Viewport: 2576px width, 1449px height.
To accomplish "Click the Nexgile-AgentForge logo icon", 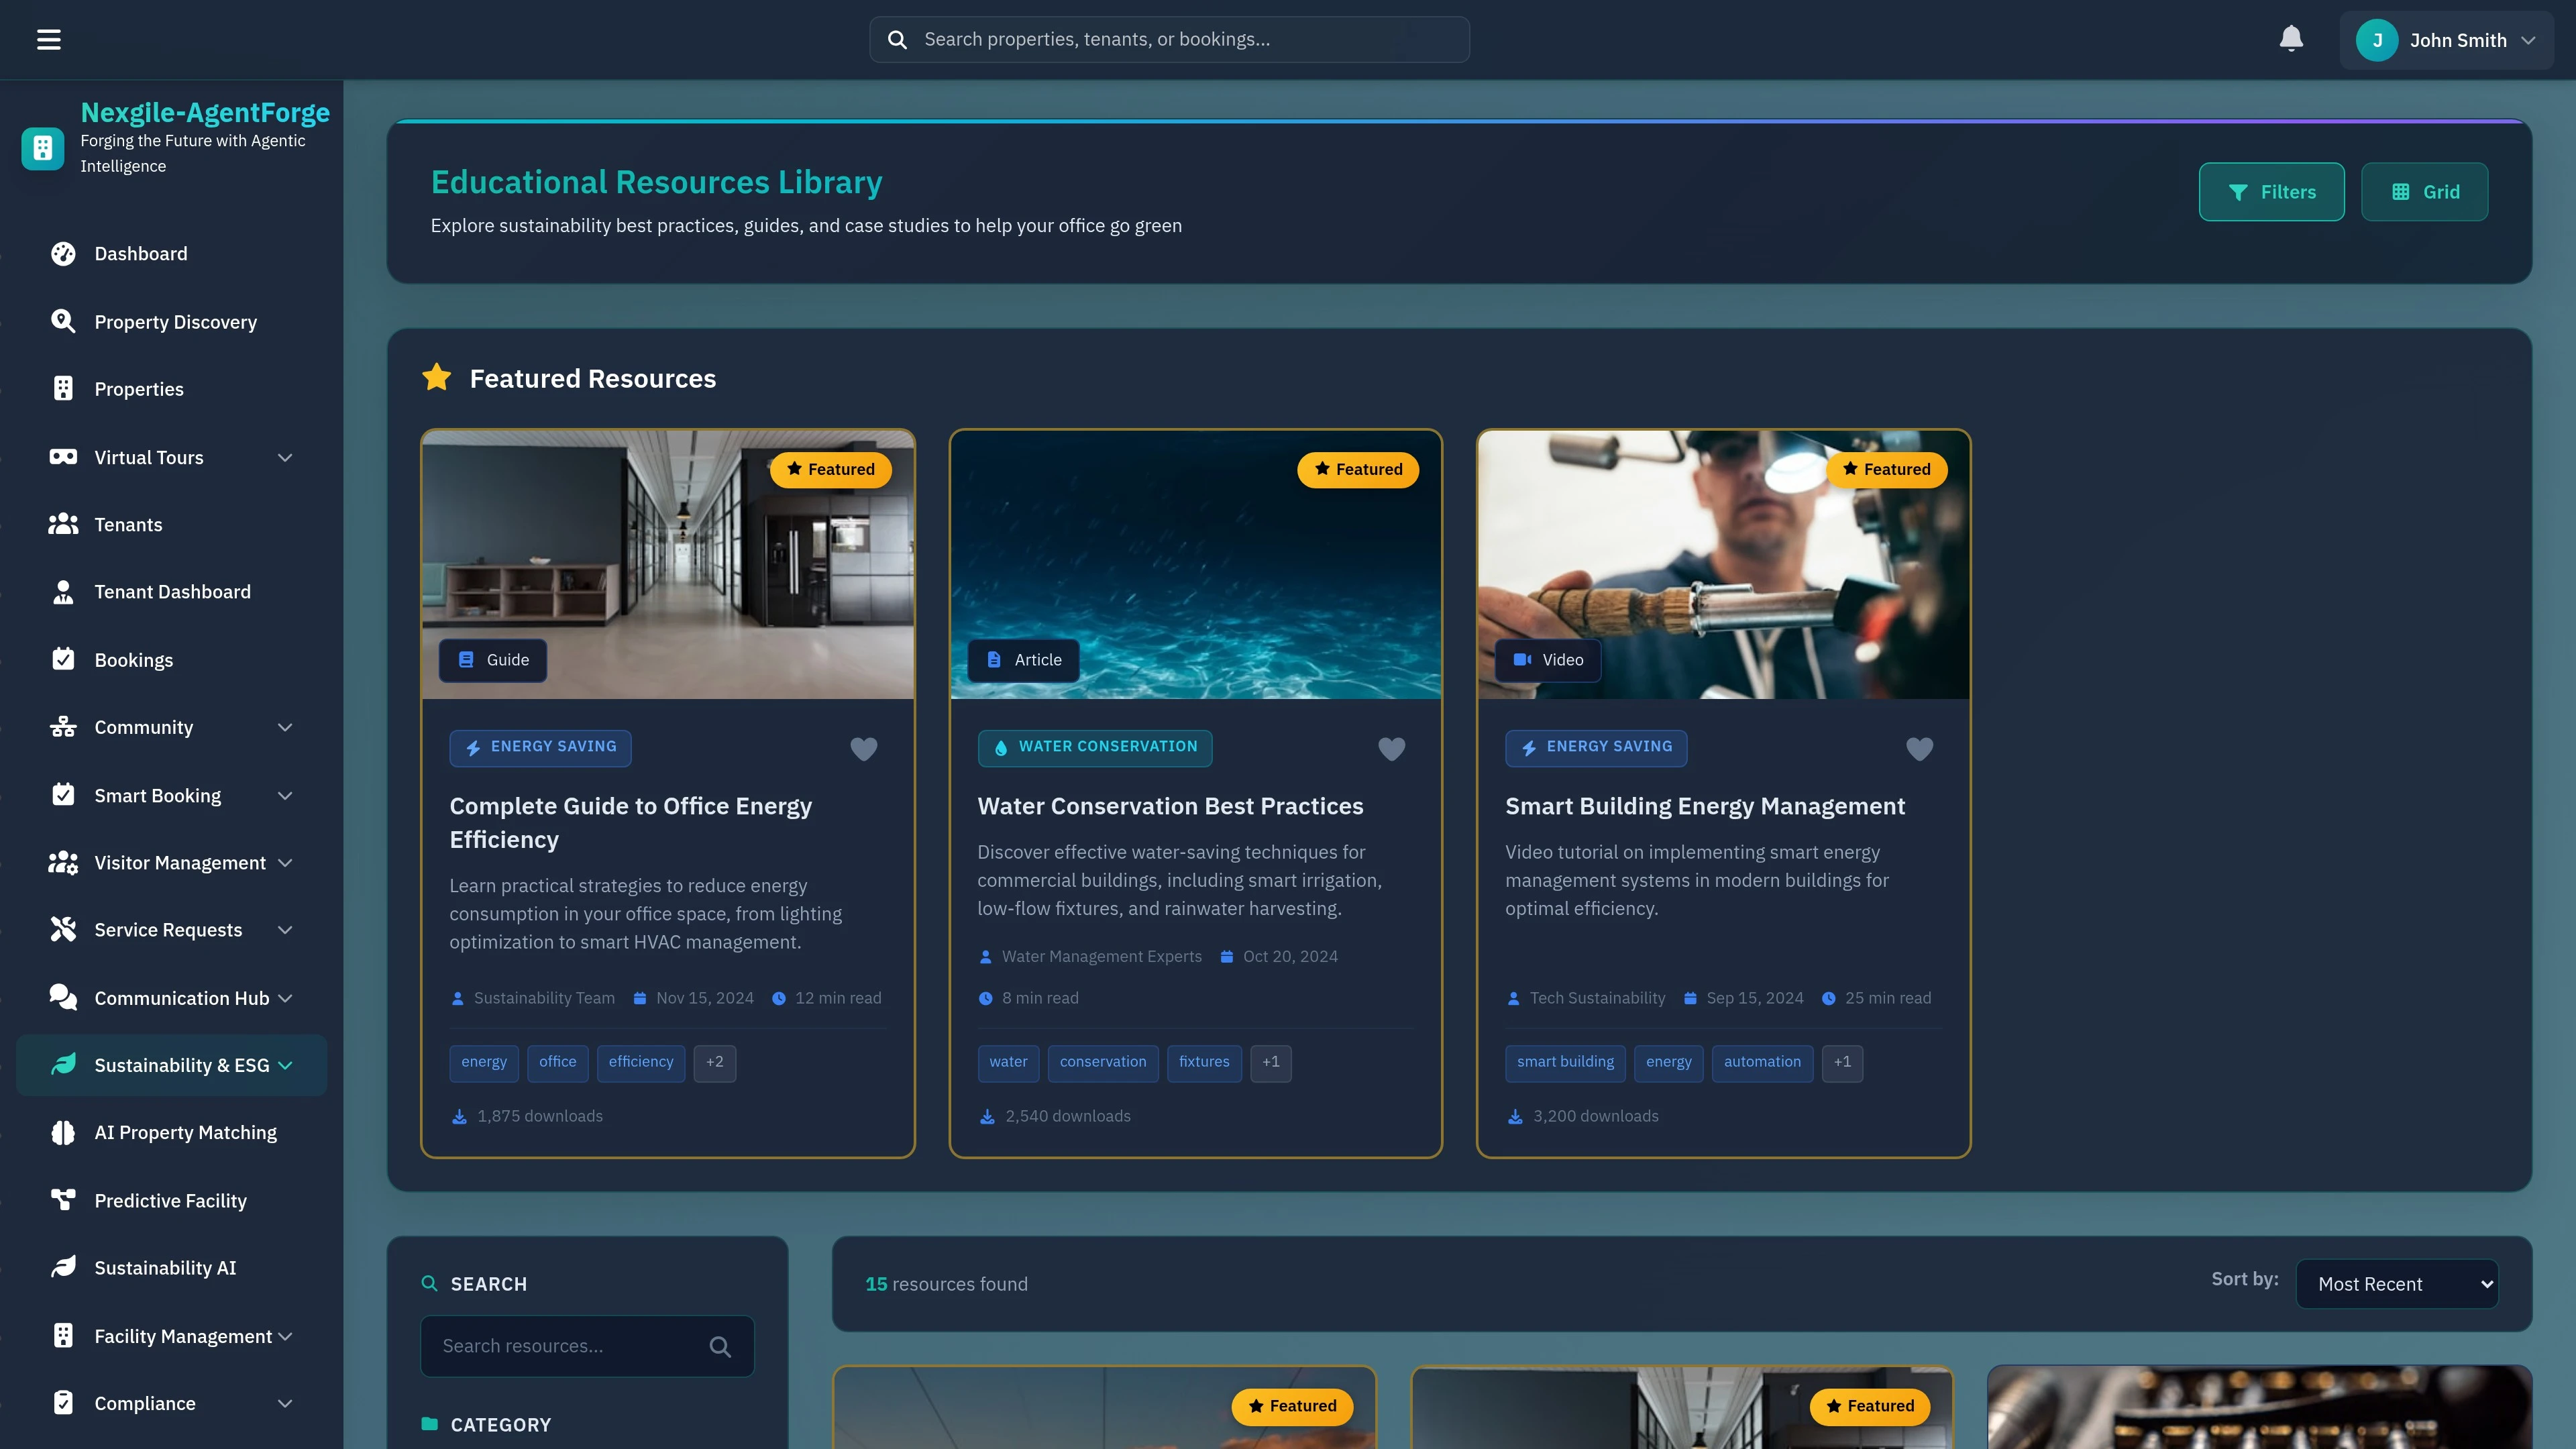I will pyautogui.click(x=42, y=149).
